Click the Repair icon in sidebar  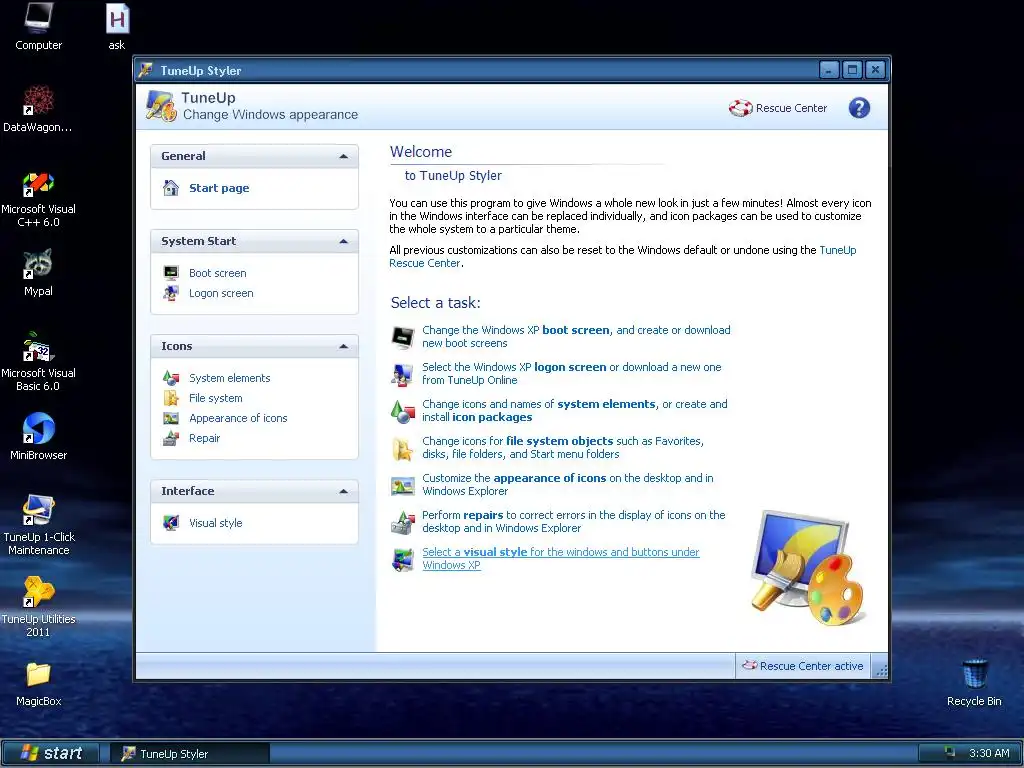coord(171,438)
